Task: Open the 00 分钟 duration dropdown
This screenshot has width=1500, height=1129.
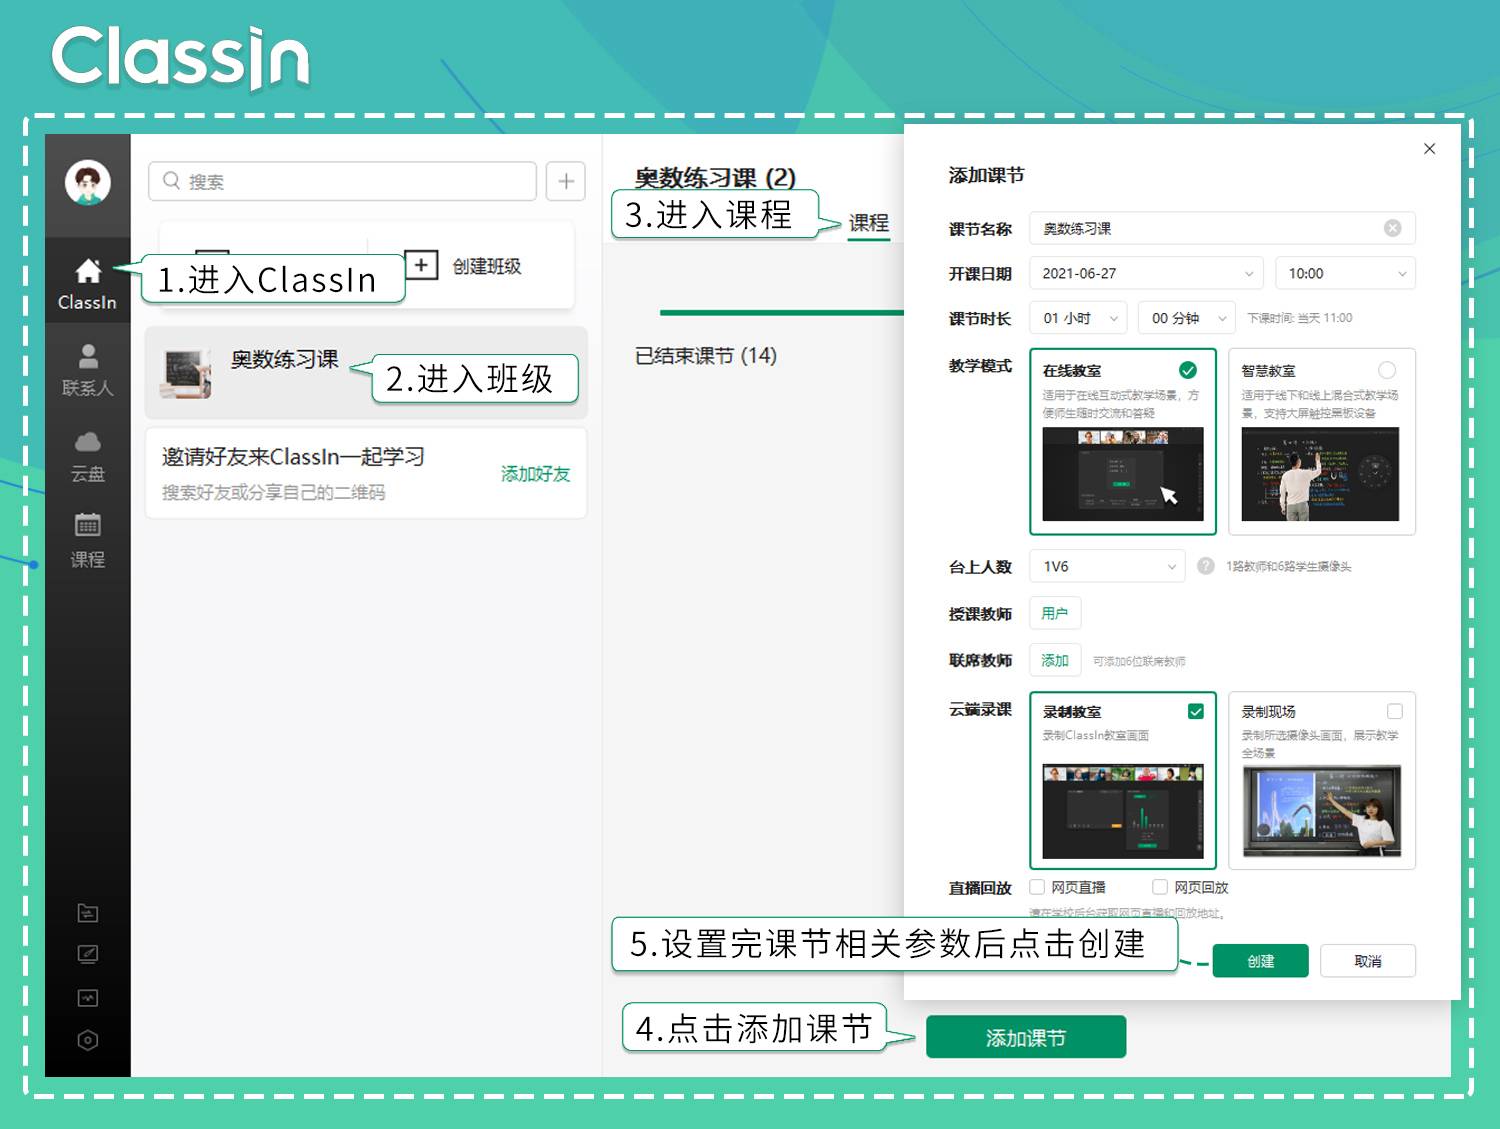Action: 1187,318
